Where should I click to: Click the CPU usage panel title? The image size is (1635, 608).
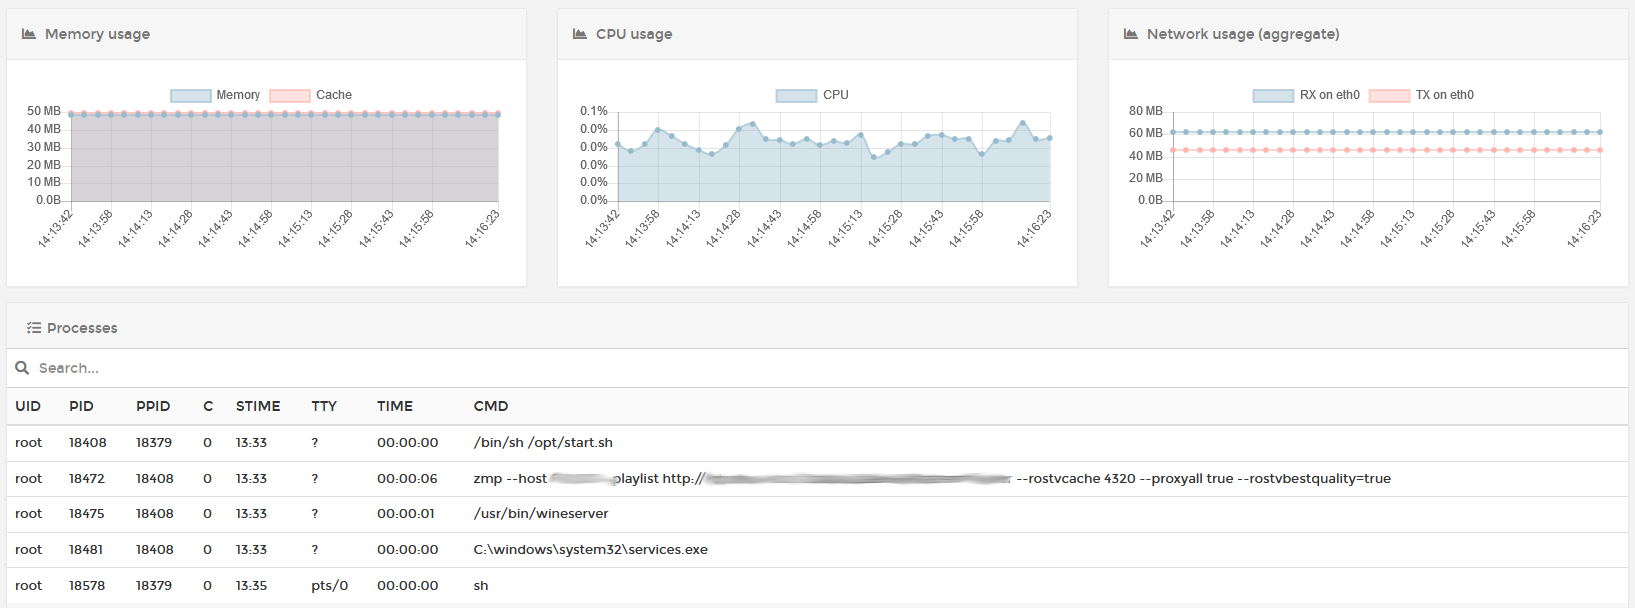[x=634, y=34]
